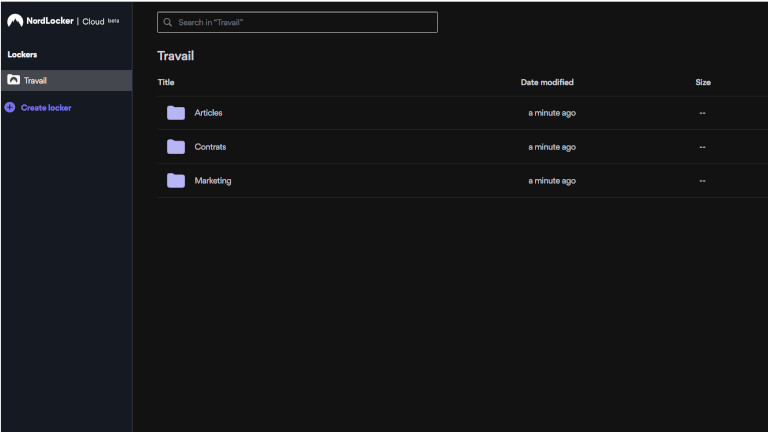Click the Articles folder icon
The image size is (768, 432).
coord(176,113)
